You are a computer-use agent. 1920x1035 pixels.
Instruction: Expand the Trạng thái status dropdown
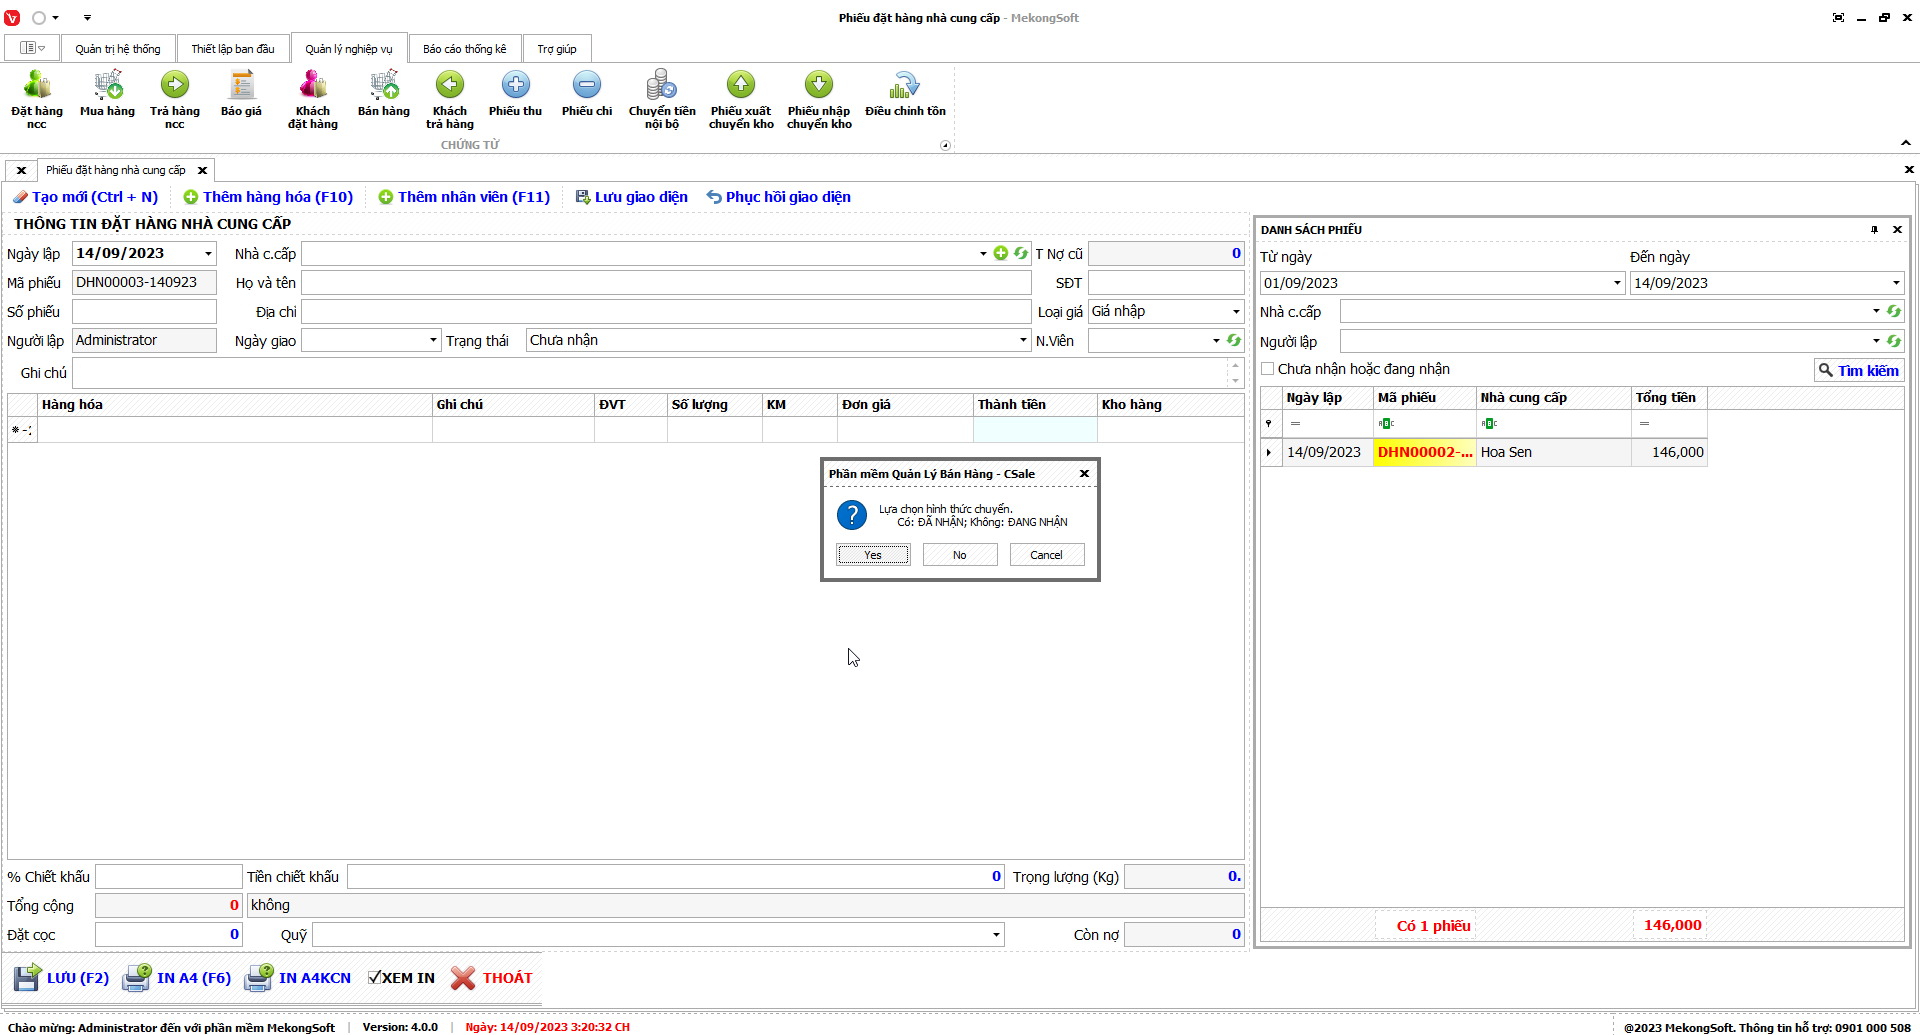point(1023,341)
